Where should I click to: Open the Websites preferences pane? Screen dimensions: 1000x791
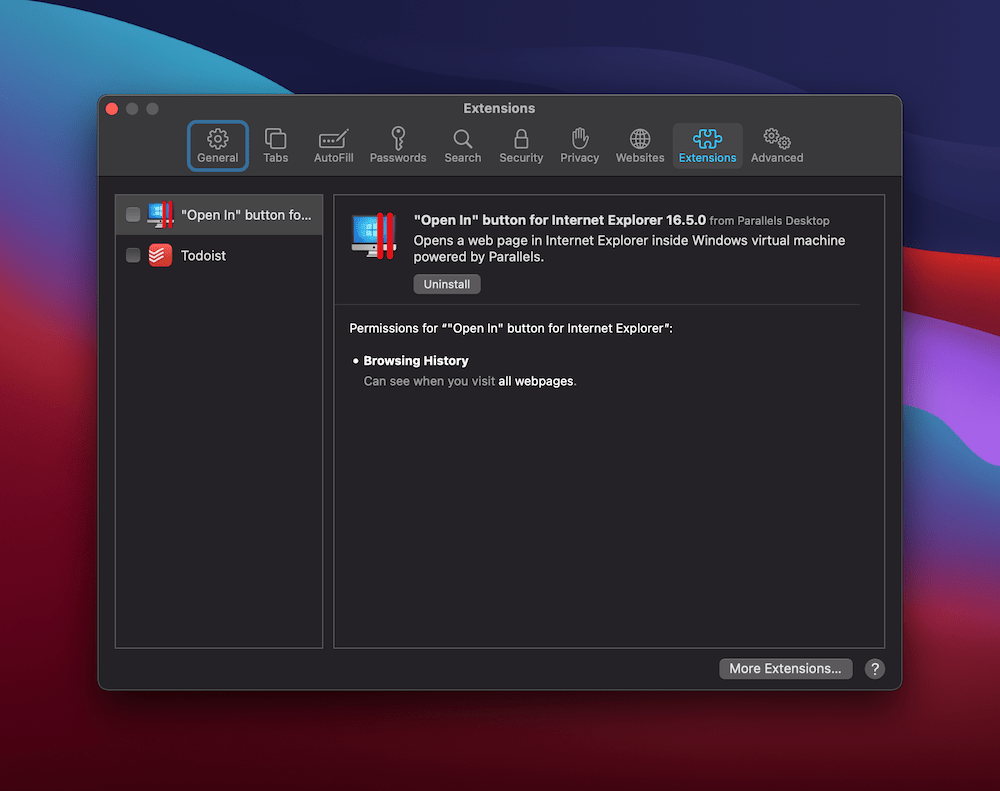click(x=640, y=145)
